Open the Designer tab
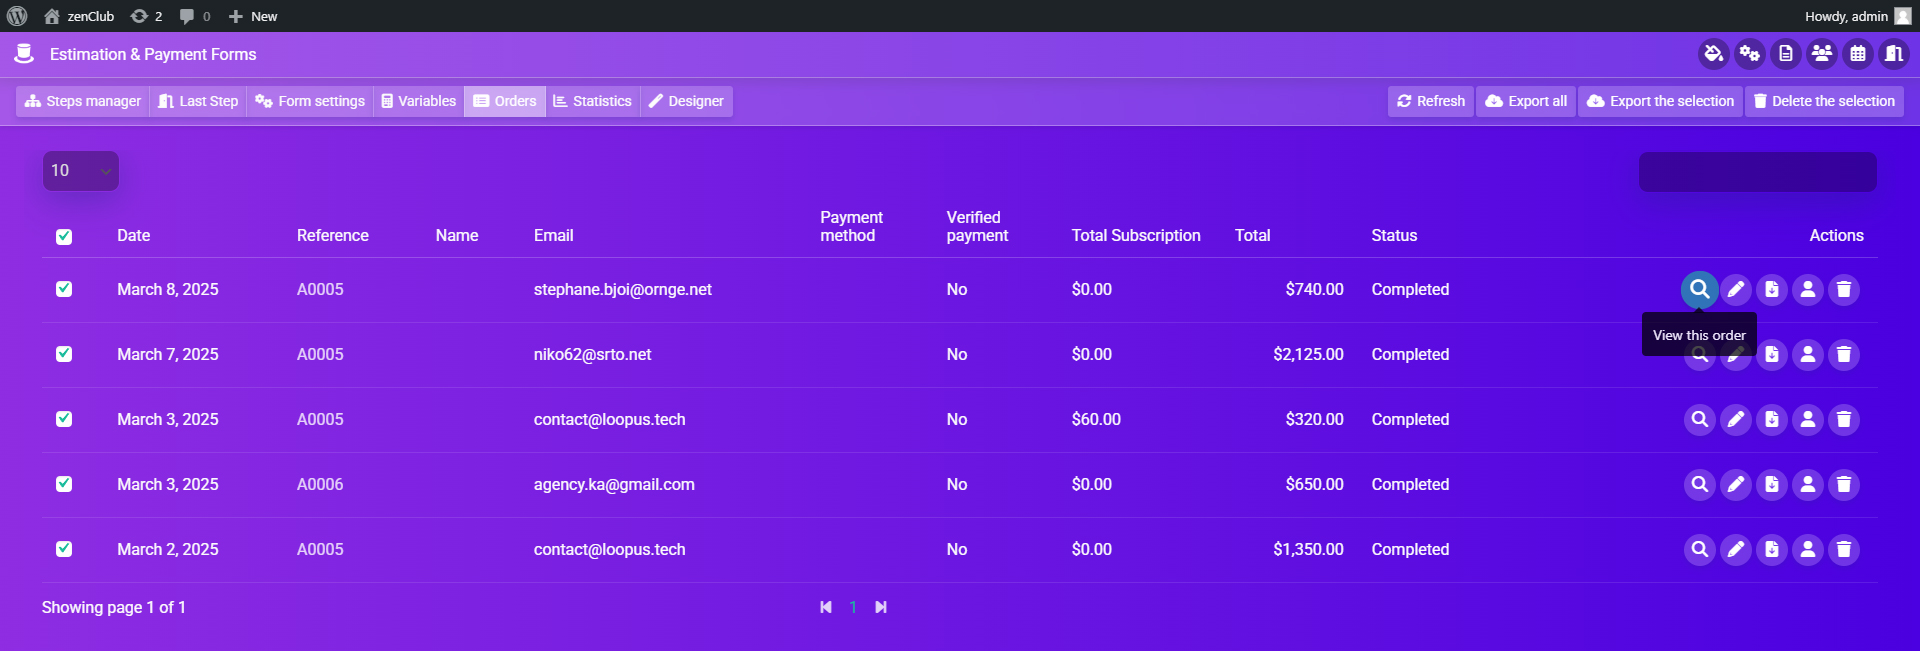Screen dimensions: 1920x651 pyautogui.click(x=686, y=101)
